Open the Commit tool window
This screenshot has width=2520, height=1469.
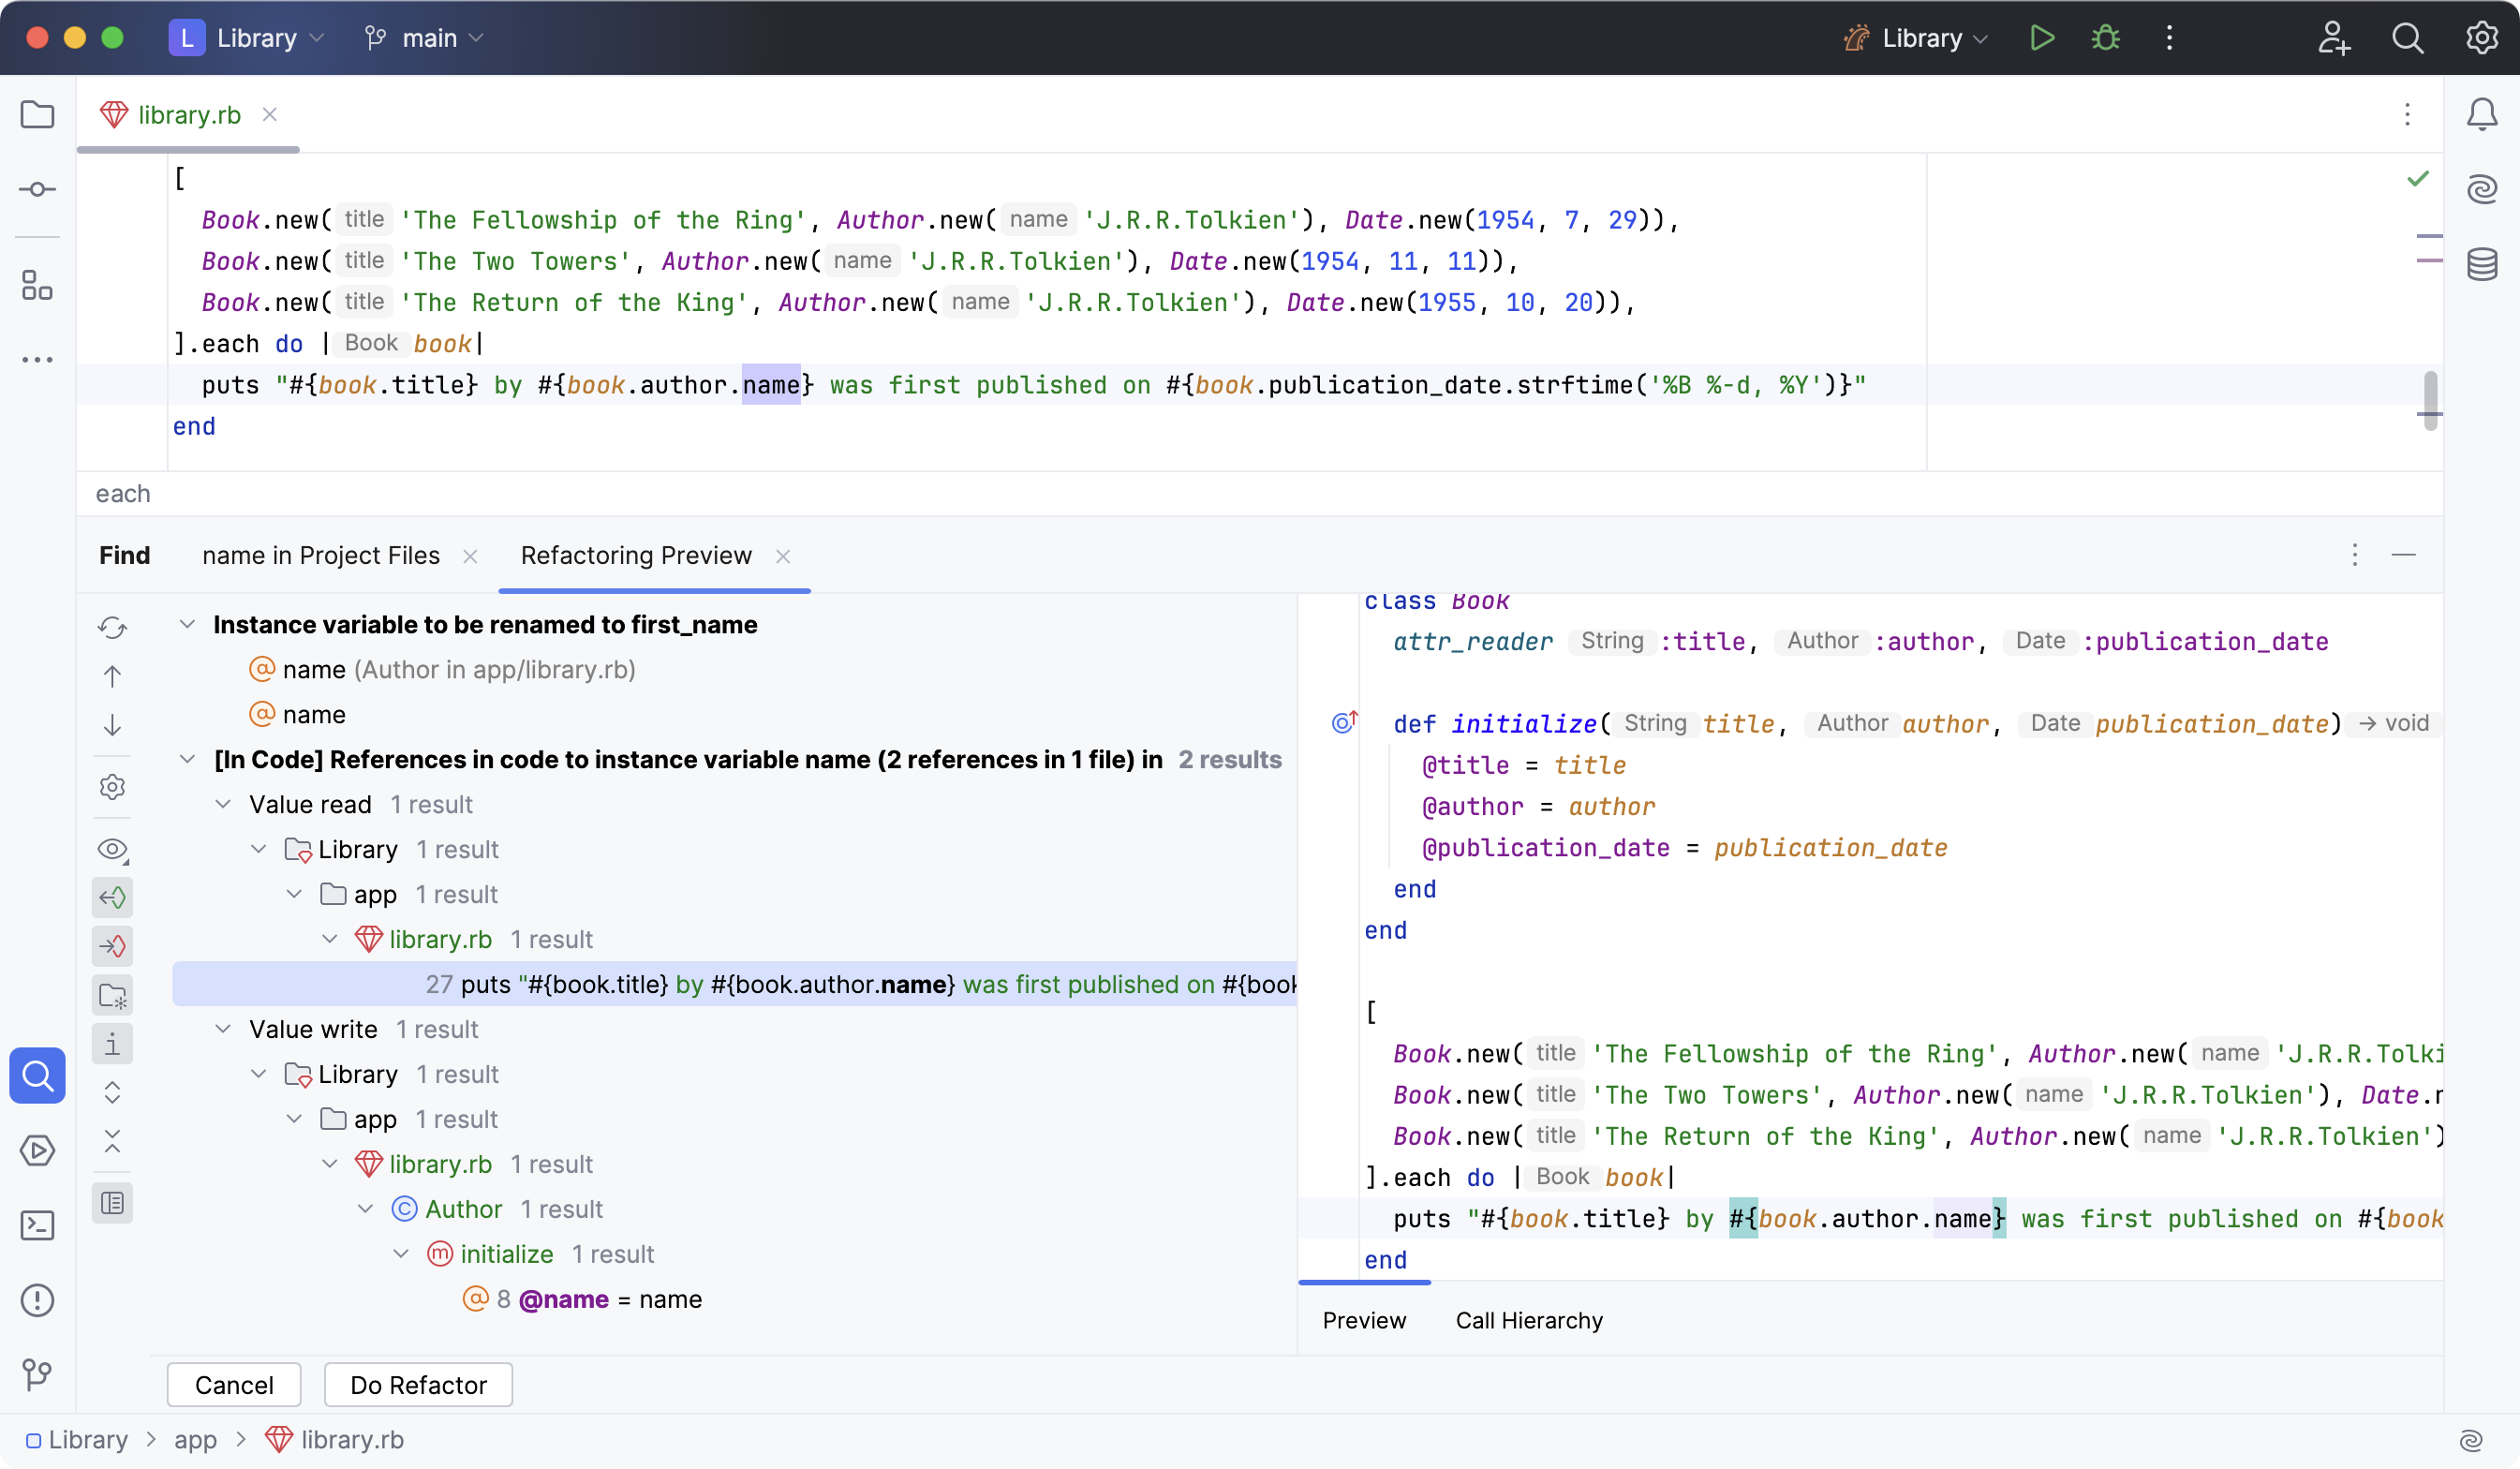coord(37,189)
